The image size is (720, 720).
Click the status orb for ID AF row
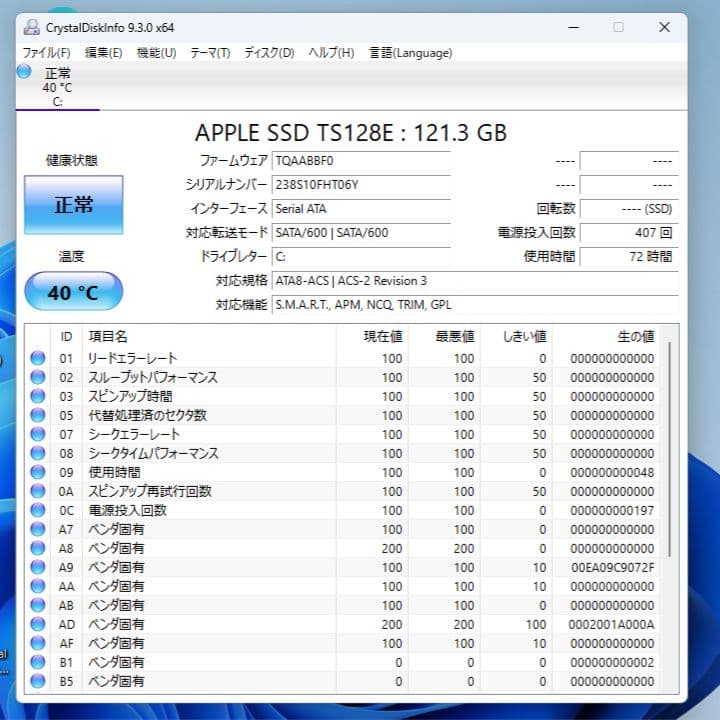tap(38, 643)
